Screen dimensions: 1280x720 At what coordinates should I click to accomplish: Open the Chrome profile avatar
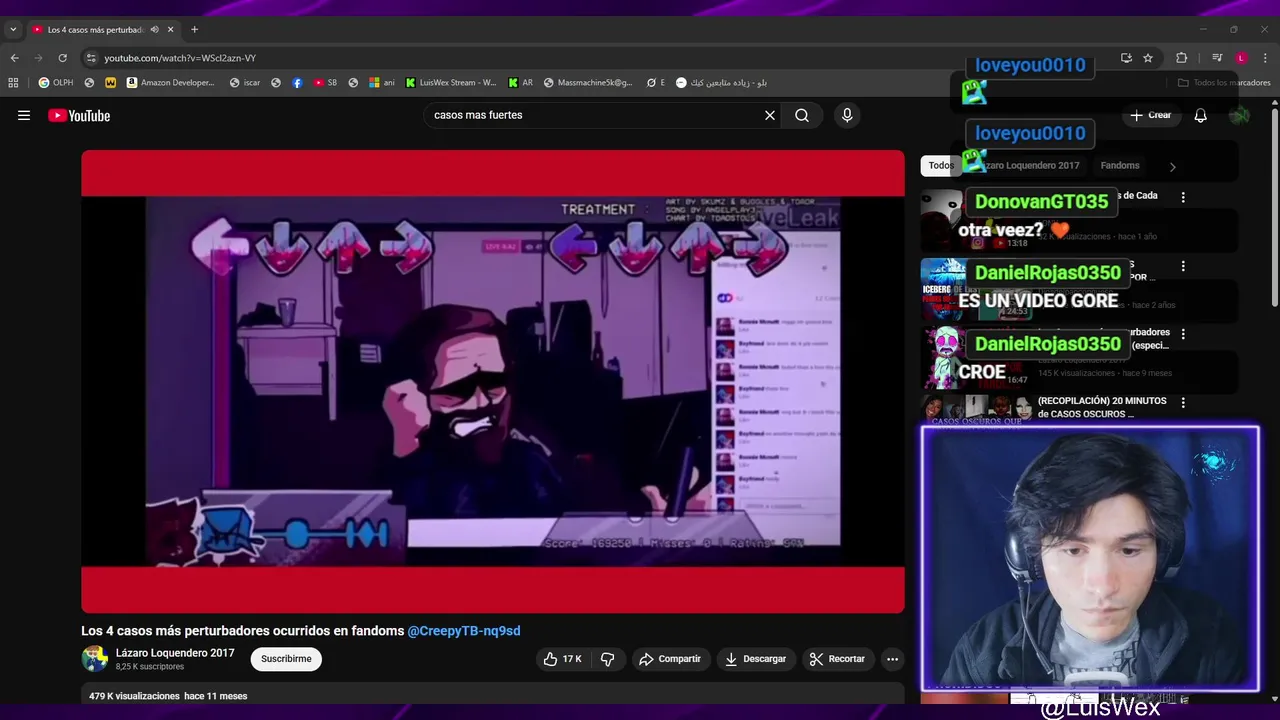(1241, 58)
